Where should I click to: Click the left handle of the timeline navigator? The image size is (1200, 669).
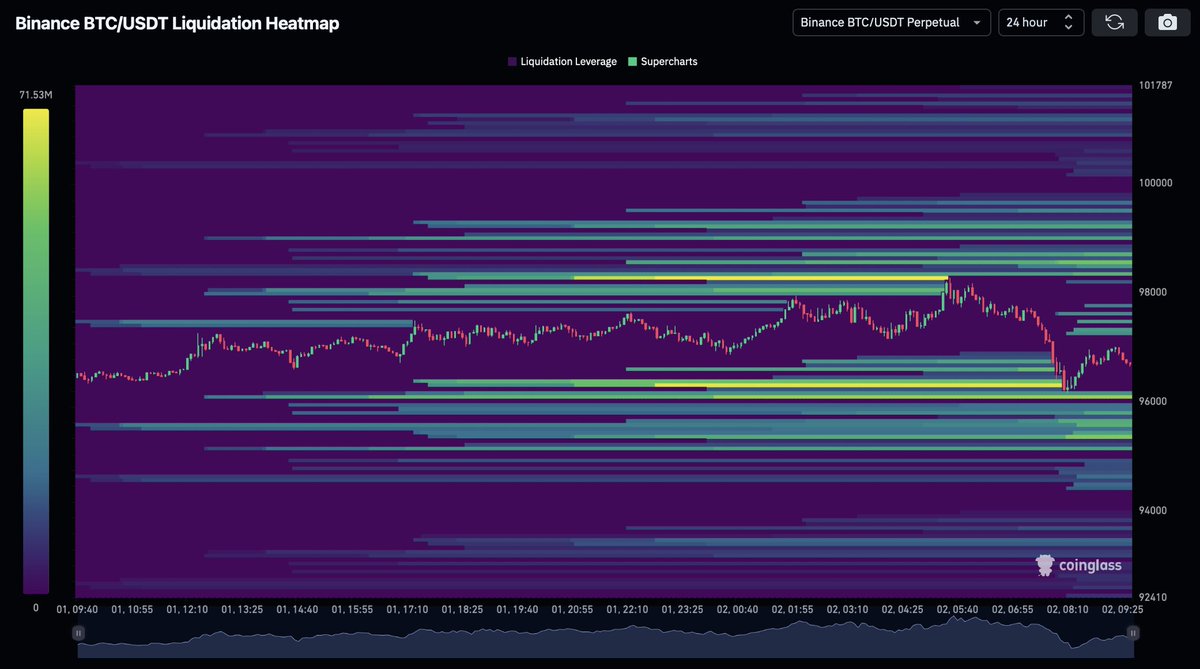point(78,632)
